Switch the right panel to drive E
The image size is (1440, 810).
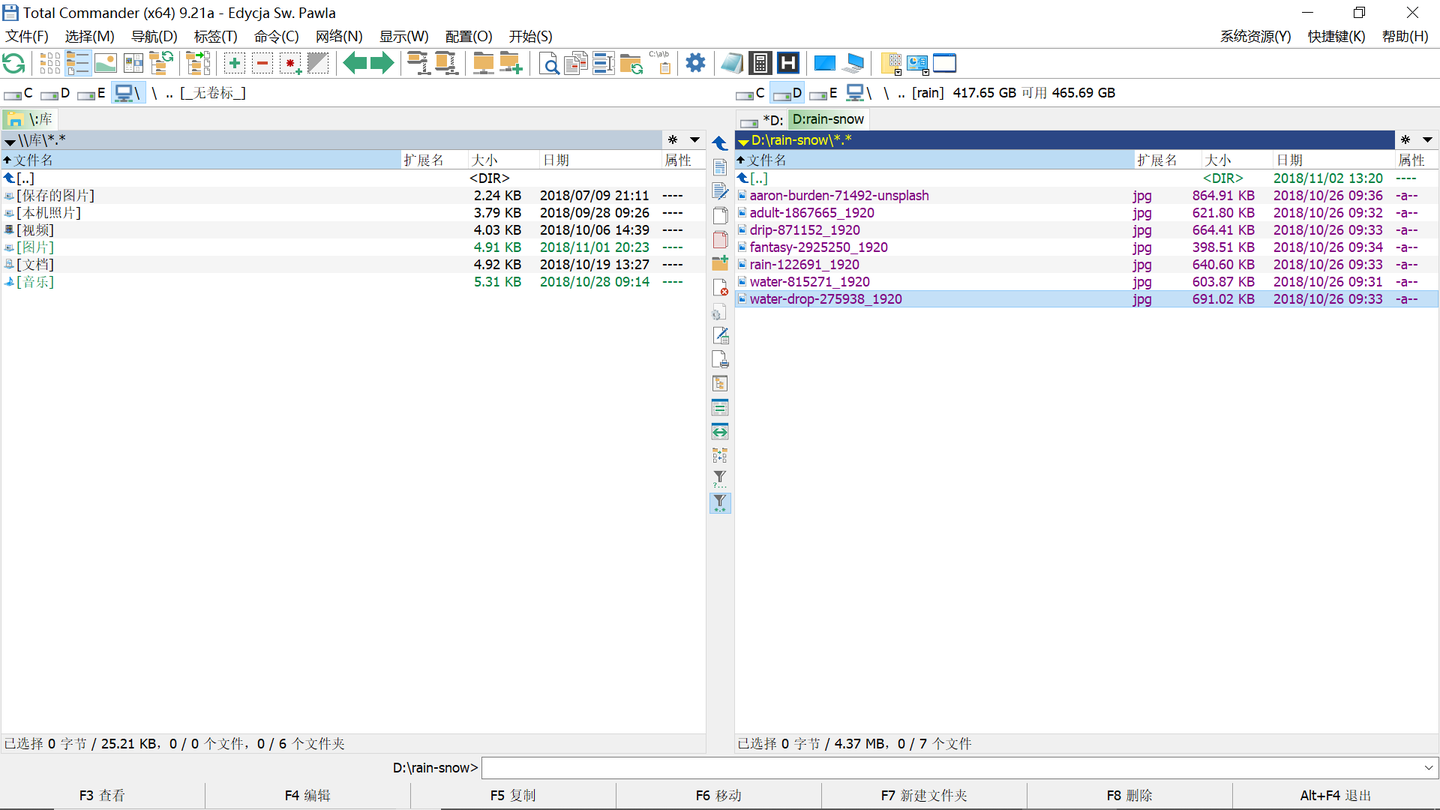pos(824,93)
